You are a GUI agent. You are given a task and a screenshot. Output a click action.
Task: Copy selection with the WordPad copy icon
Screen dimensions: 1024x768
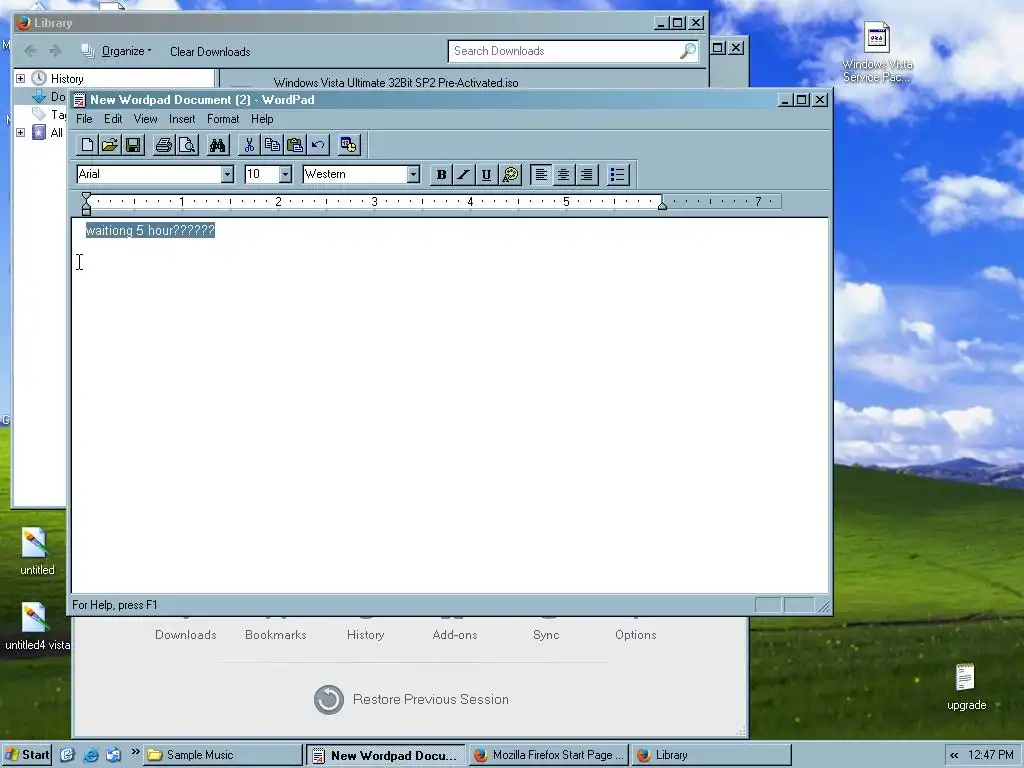[272, 145]
